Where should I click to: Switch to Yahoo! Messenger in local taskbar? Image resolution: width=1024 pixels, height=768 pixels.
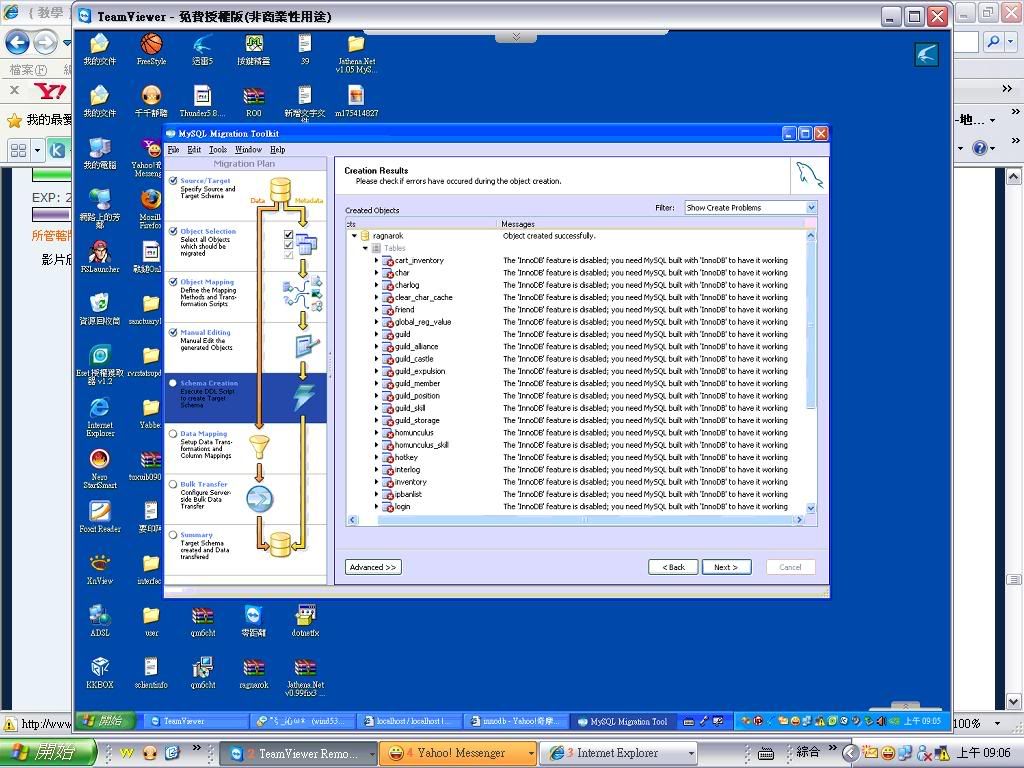(458, 753)
